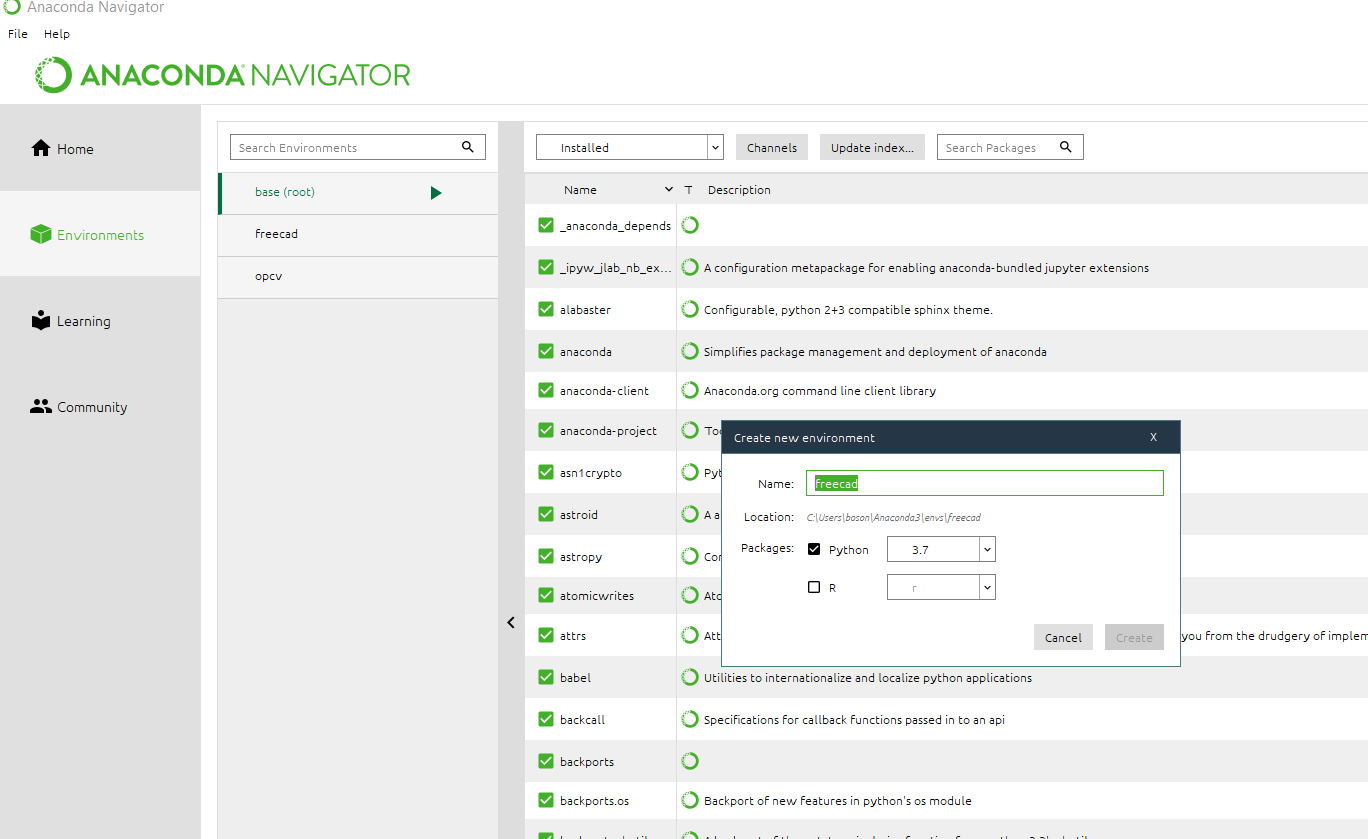The width and height of the screenshot is (1368, 839).
Task: Click the Search Environments field
Action: click(x=358, y=147)
